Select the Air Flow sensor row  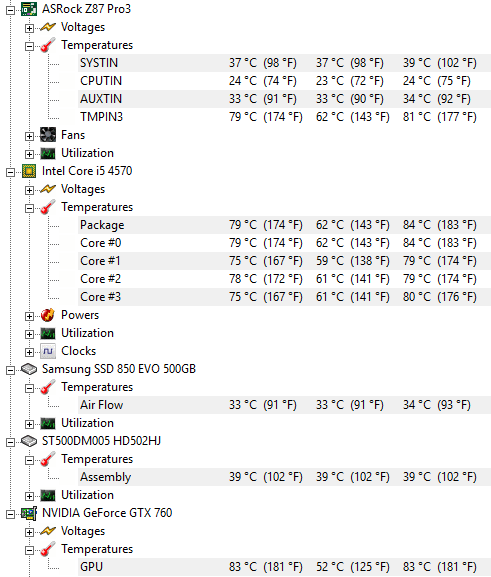285,405
